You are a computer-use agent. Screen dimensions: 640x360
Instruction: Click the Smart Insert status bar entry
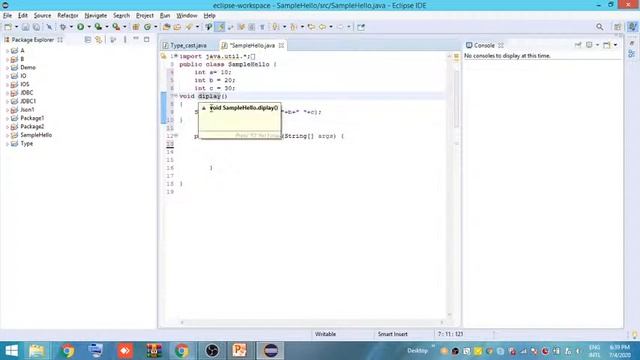click(393, 334)
